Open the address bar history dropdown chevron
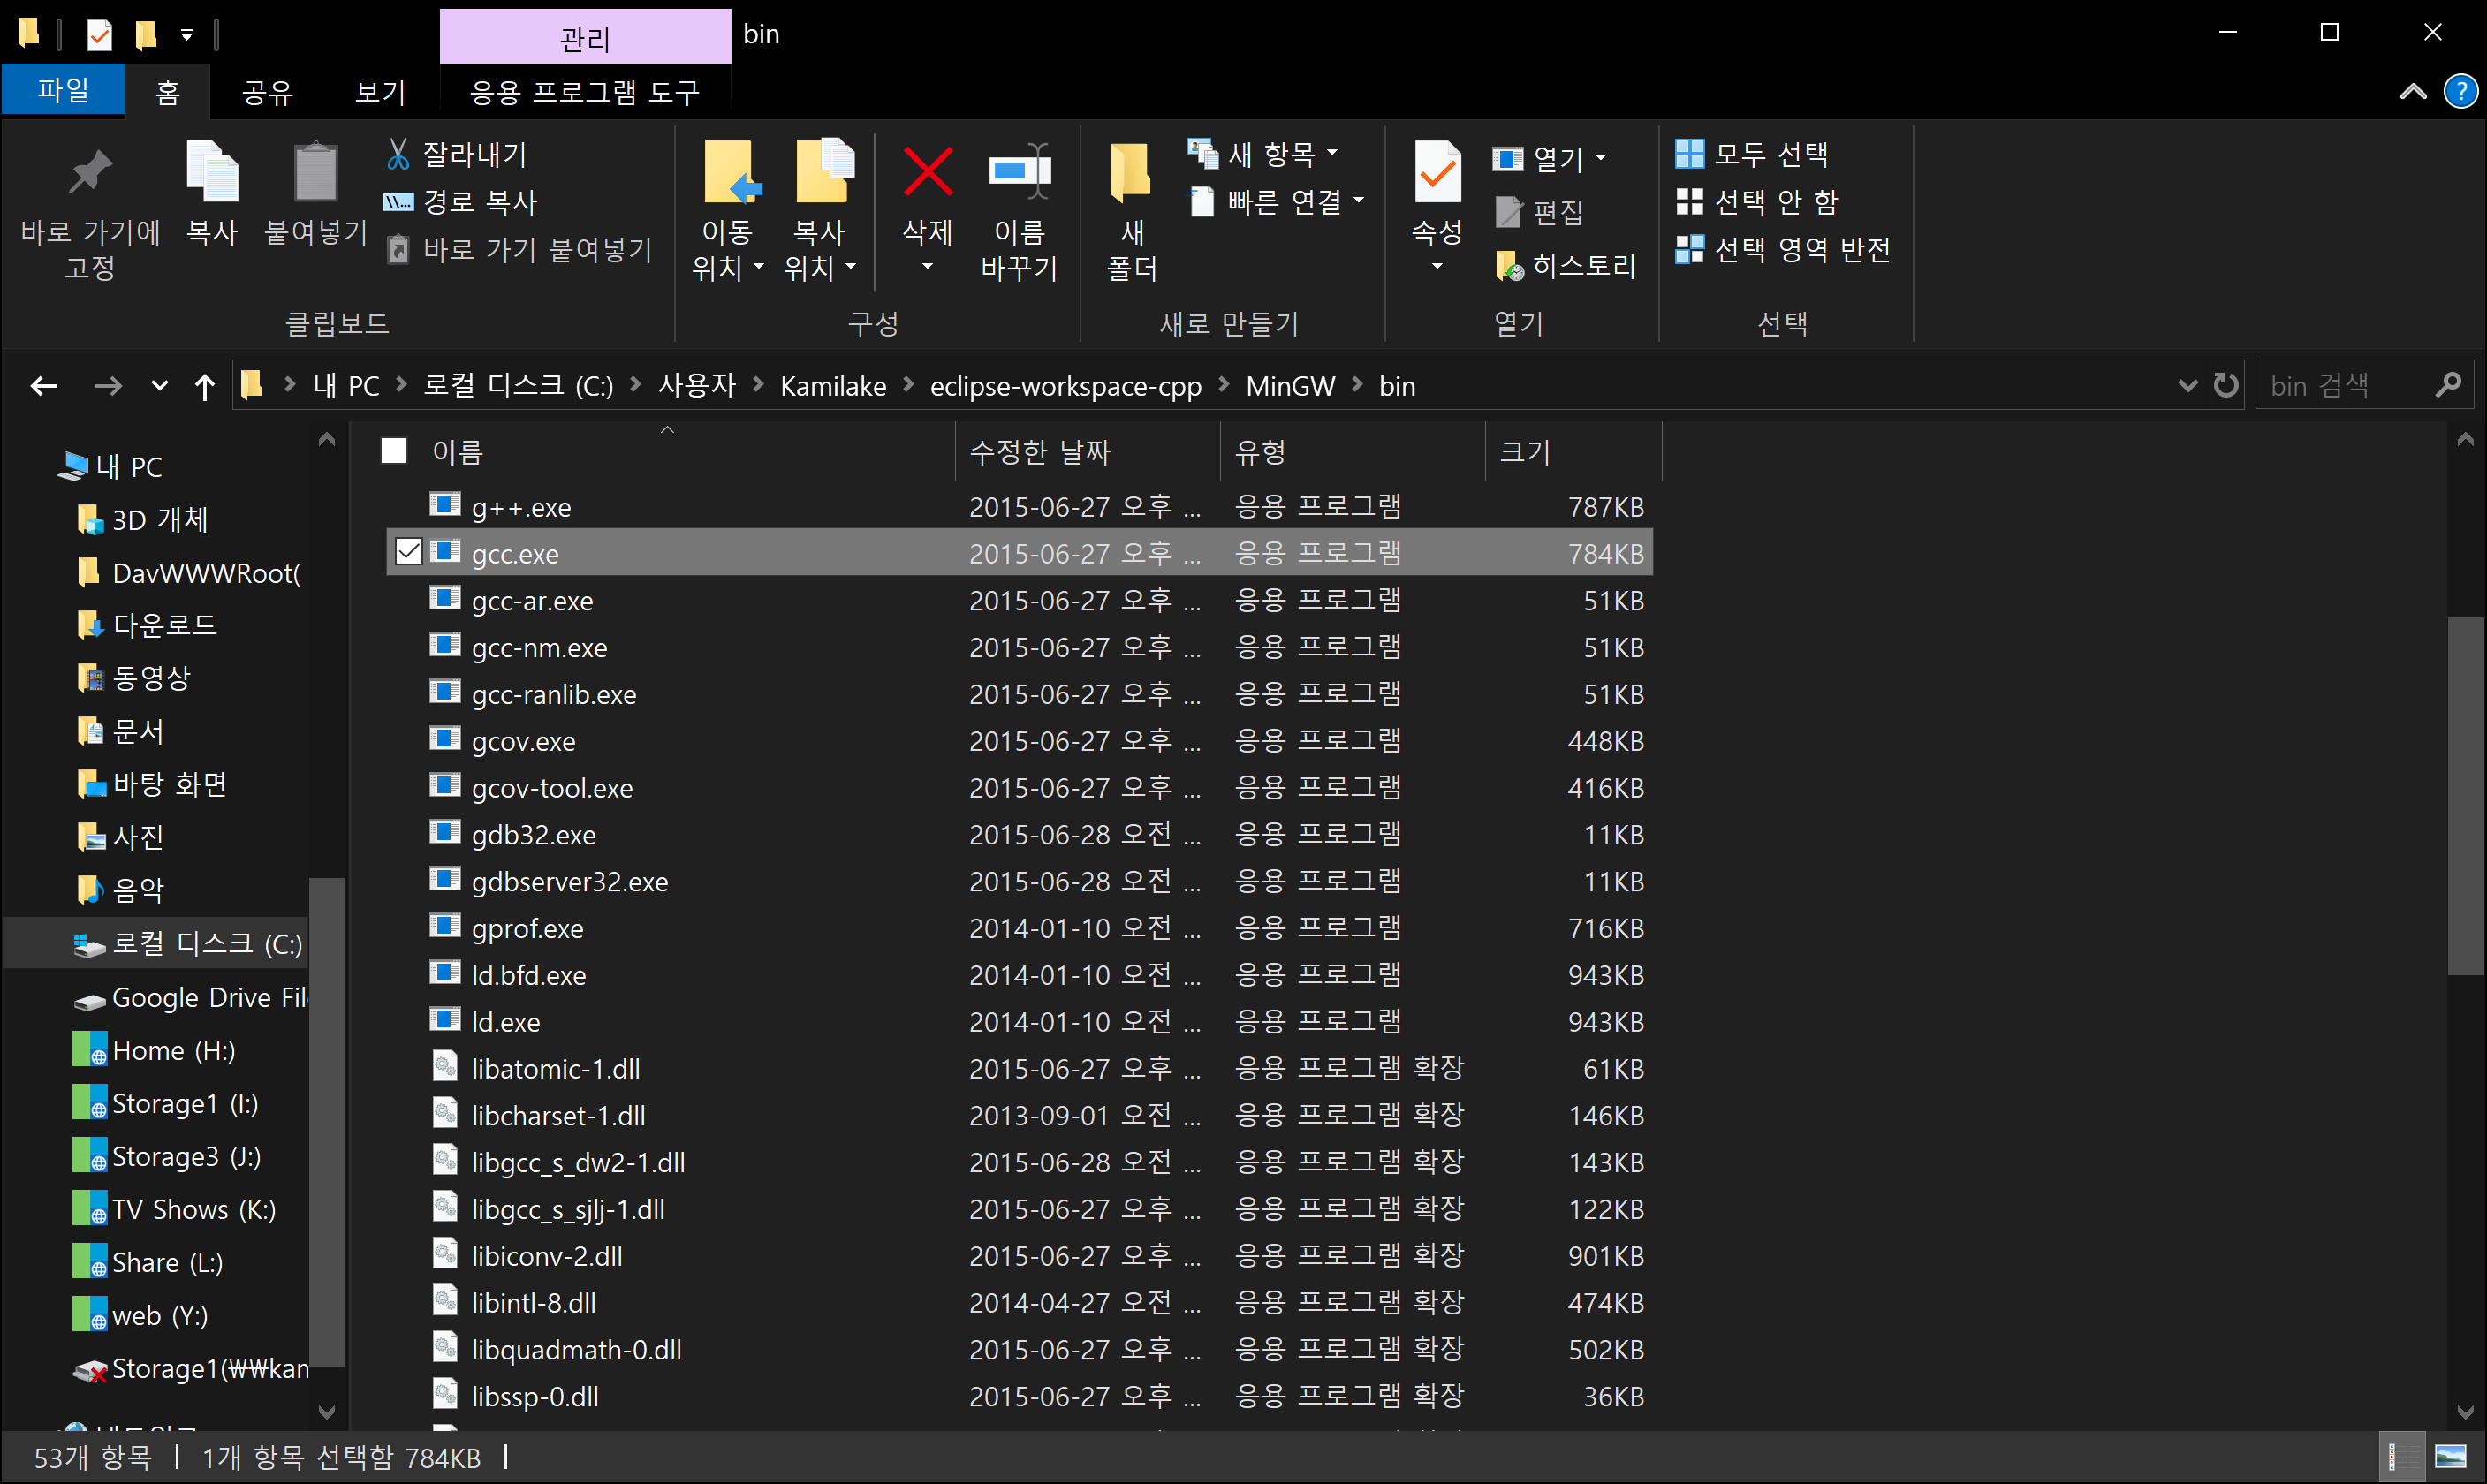The image size is (2487, 1484). coord(2187,385)
